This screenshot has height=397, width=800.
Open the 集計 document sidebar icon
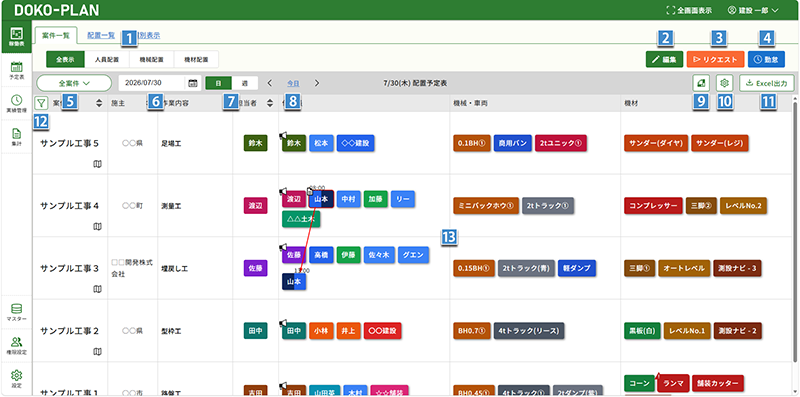16,137
